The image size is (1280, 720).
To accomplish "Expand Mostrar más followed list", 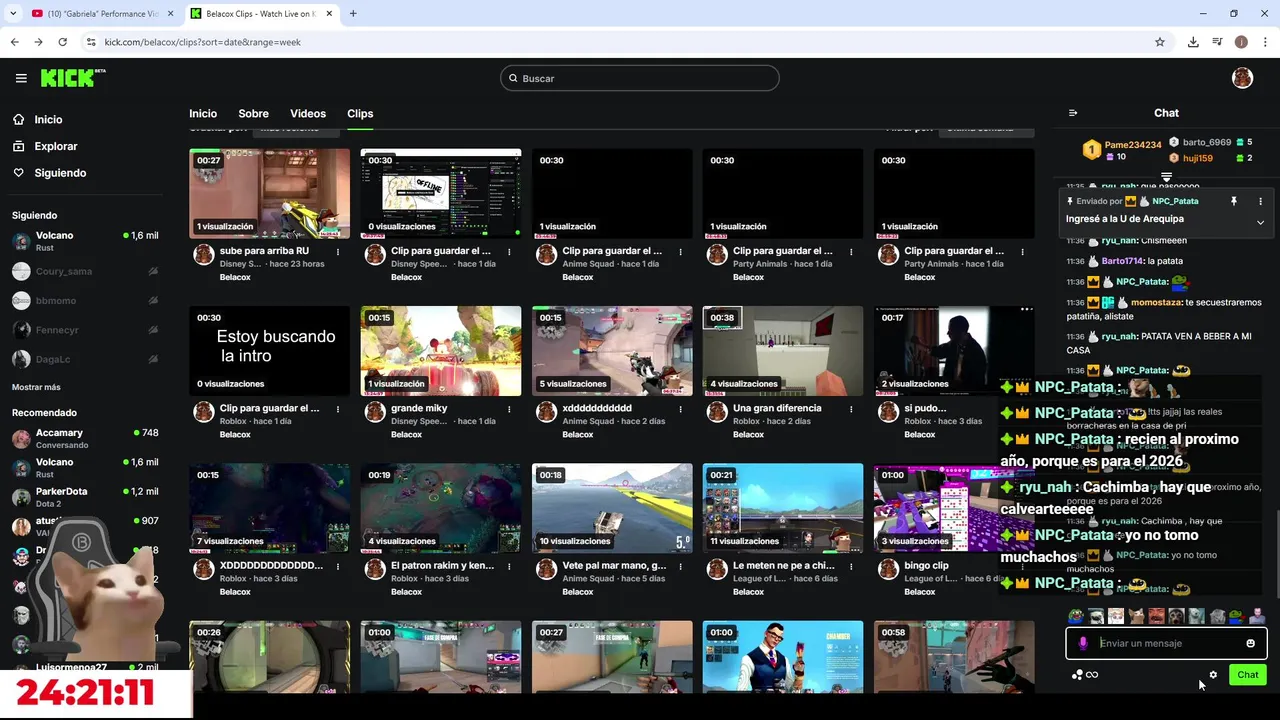I will coord(36,387).
